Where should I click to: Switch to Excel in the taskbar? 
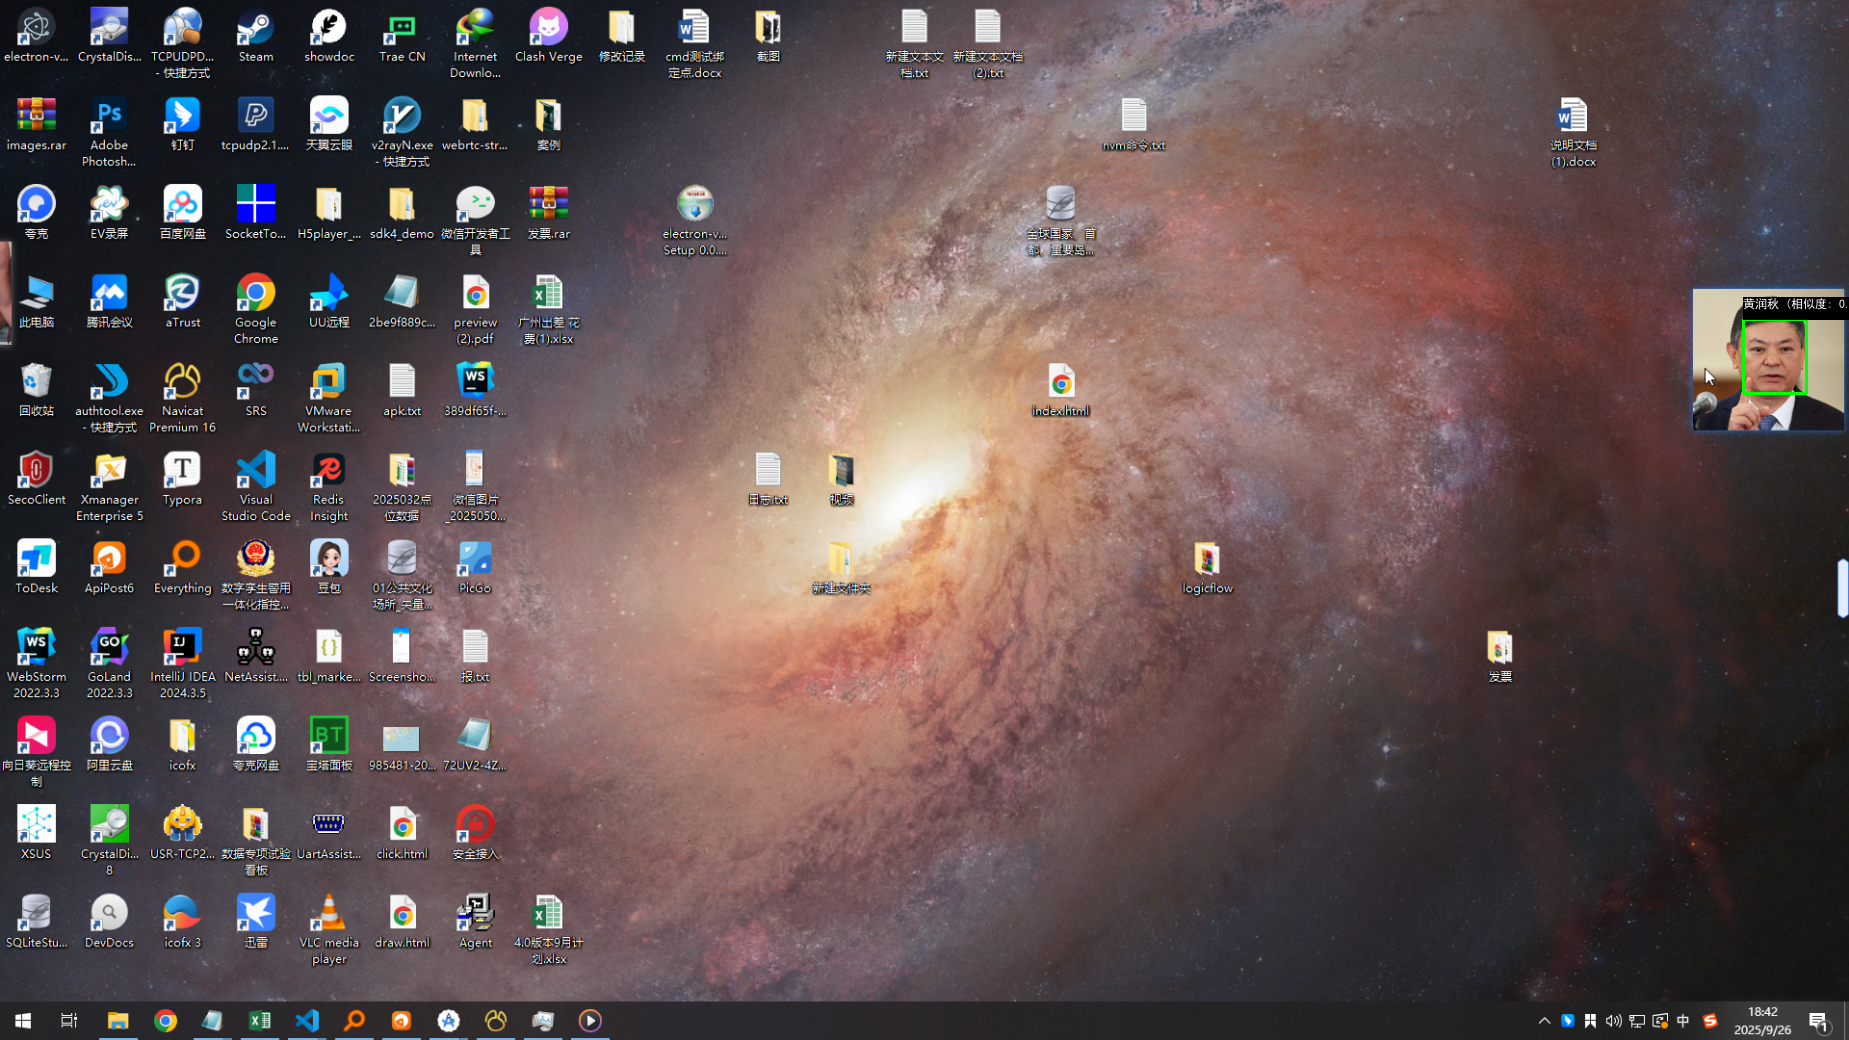(260, 1021)
